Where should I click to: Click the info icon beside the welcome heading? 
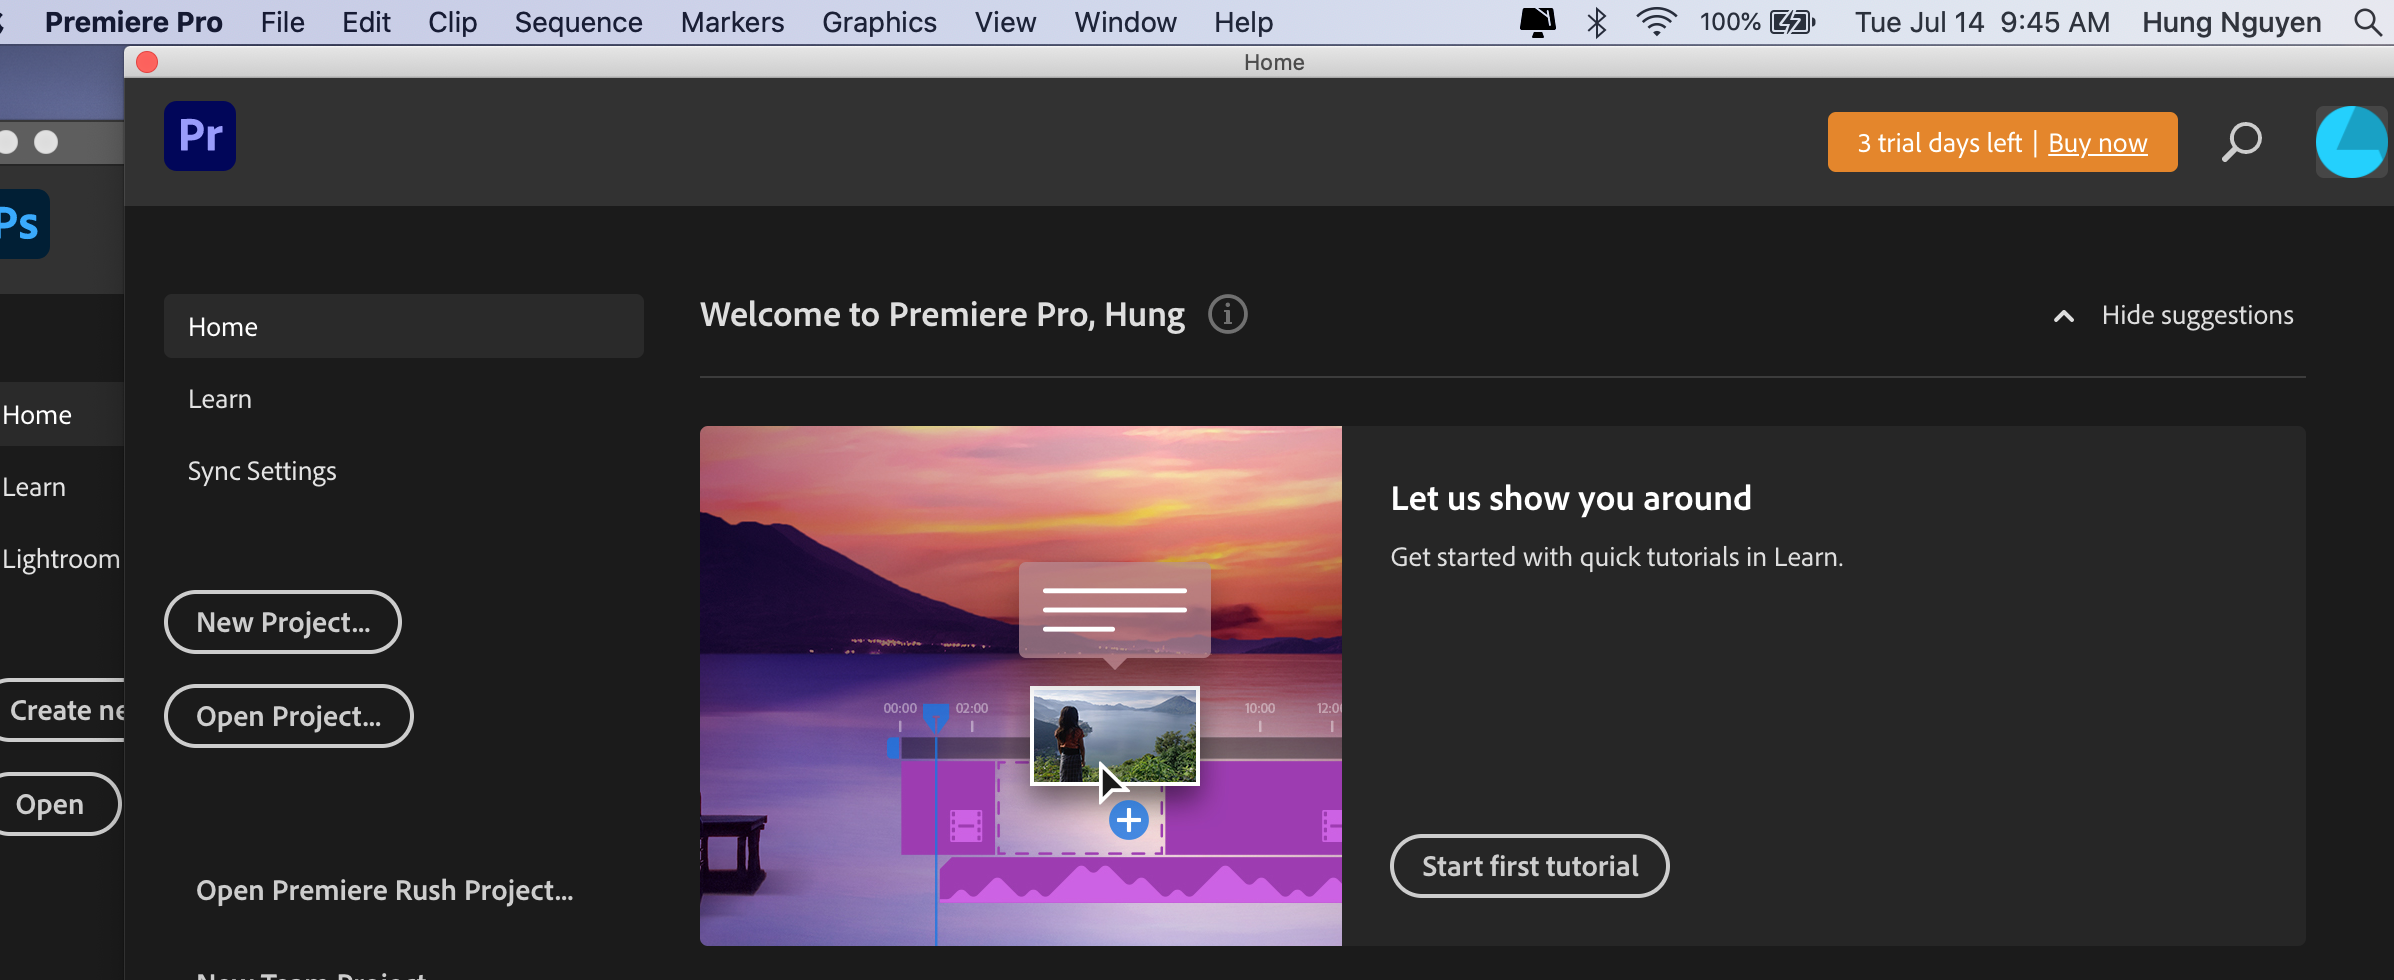pyautogui.click(x=1227, y=315)
